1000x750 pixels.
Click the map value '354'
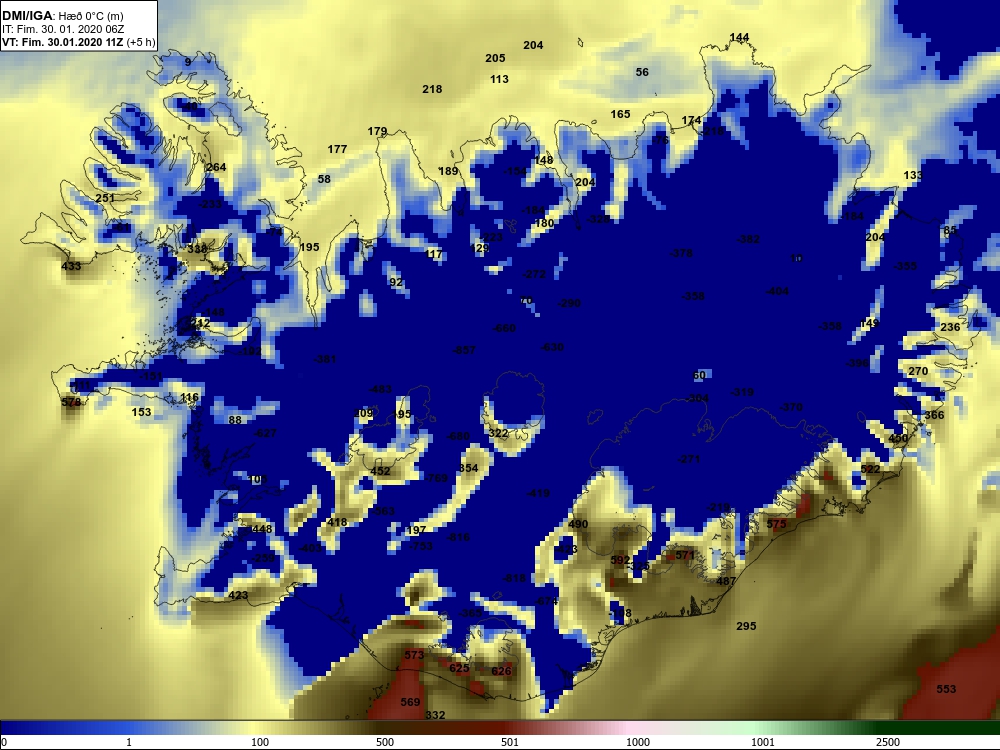point(468,468)
